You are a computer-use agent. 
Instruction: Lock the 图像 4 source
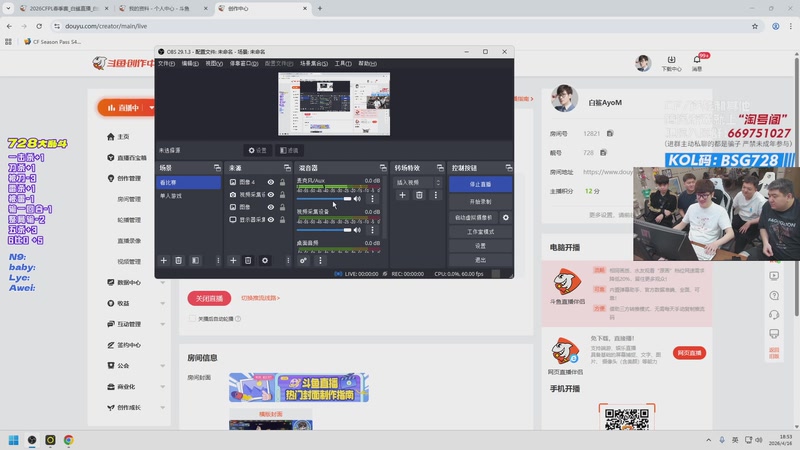click(282, 182)
